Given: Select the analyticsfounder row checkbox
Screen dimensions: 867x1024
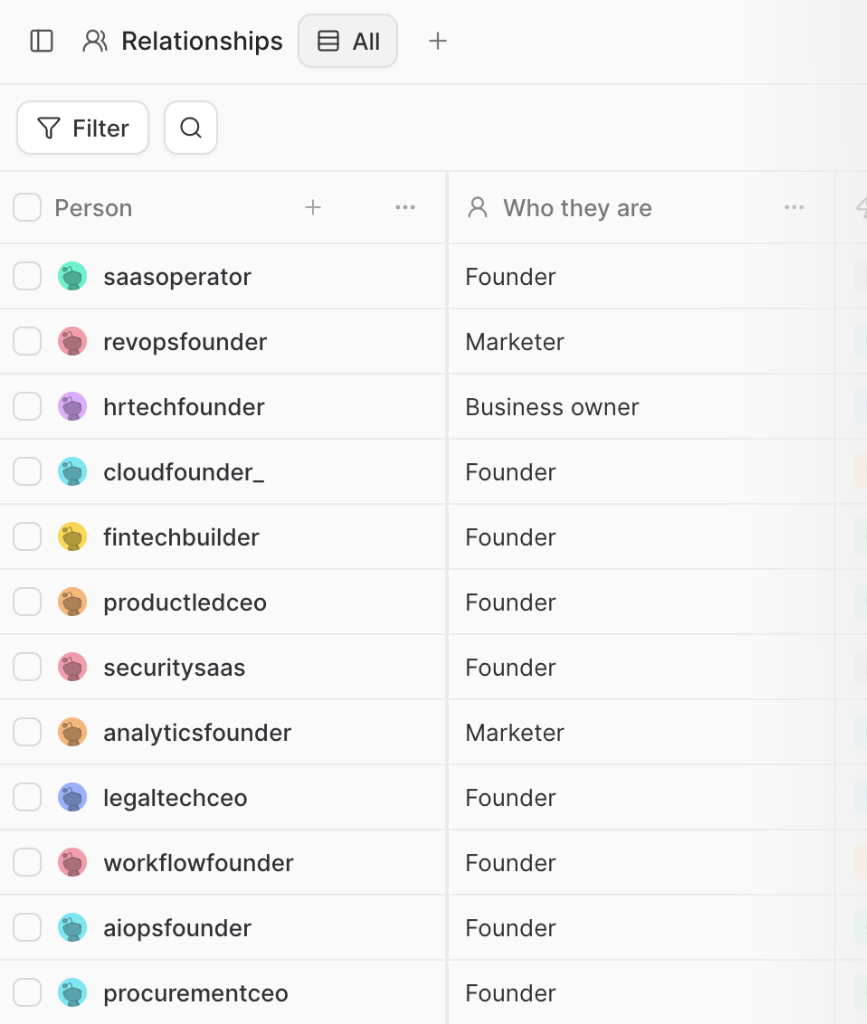Looking at the screenshot, I should [x=27, y=732].
